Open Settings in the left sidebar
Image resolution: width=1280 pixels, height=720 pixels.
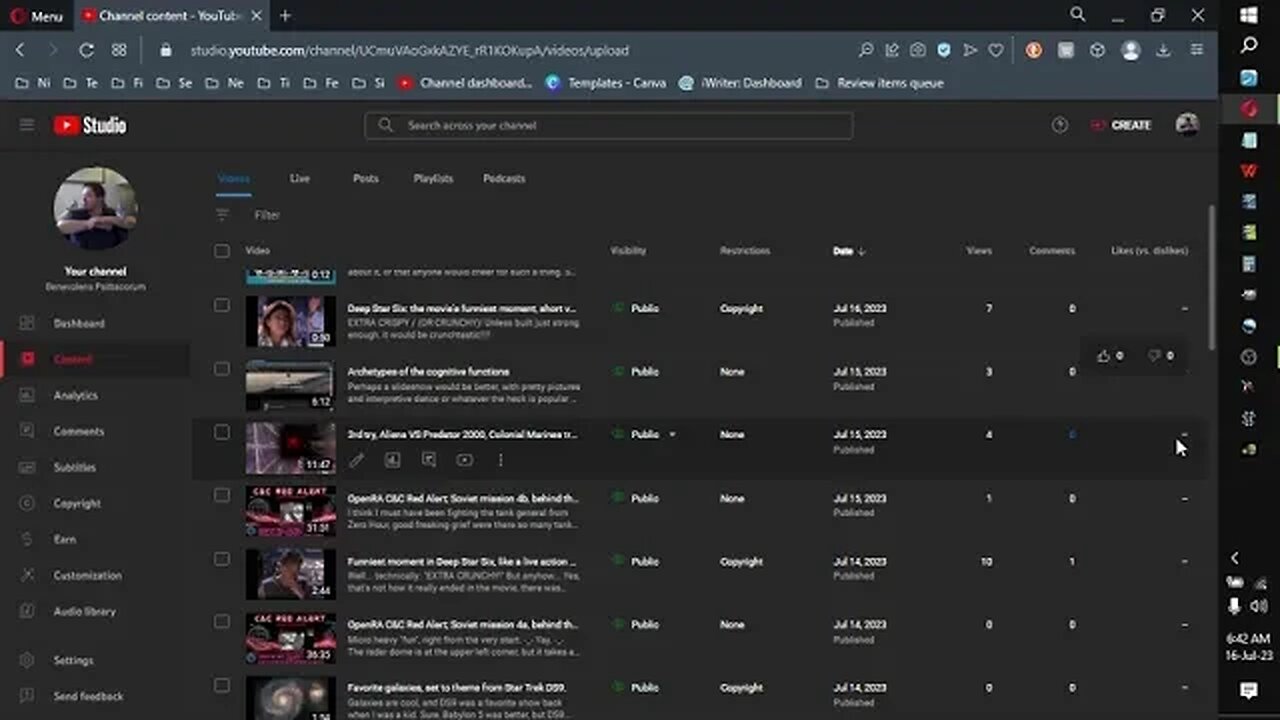73,660
